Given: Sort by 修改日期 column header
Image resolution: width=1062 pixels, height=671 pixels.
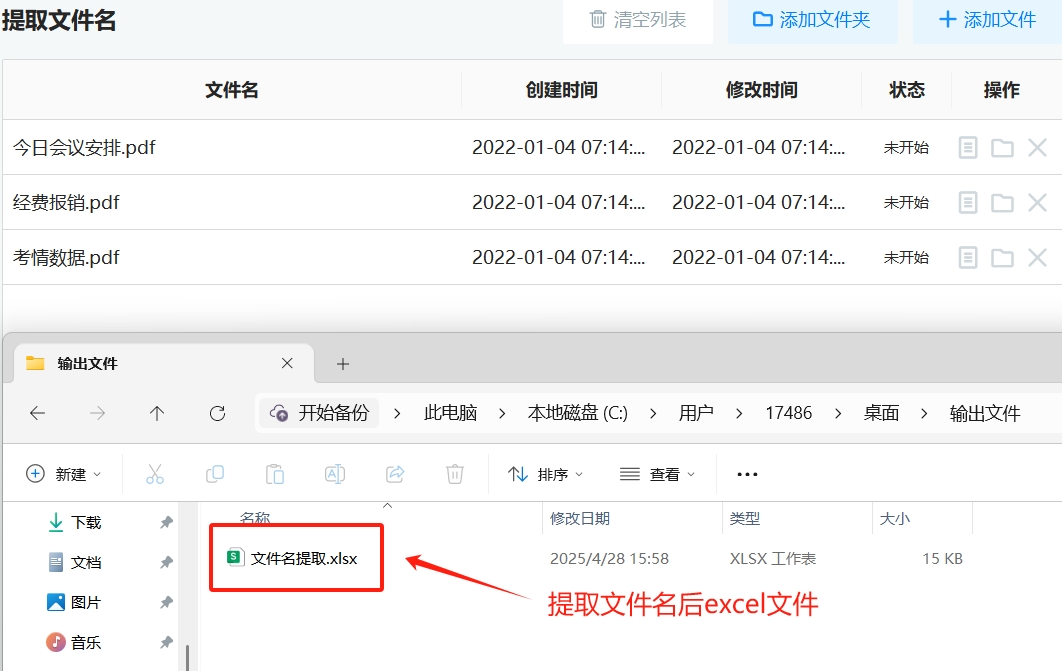Looking at the screenshot, I should [x=580, y=519].
